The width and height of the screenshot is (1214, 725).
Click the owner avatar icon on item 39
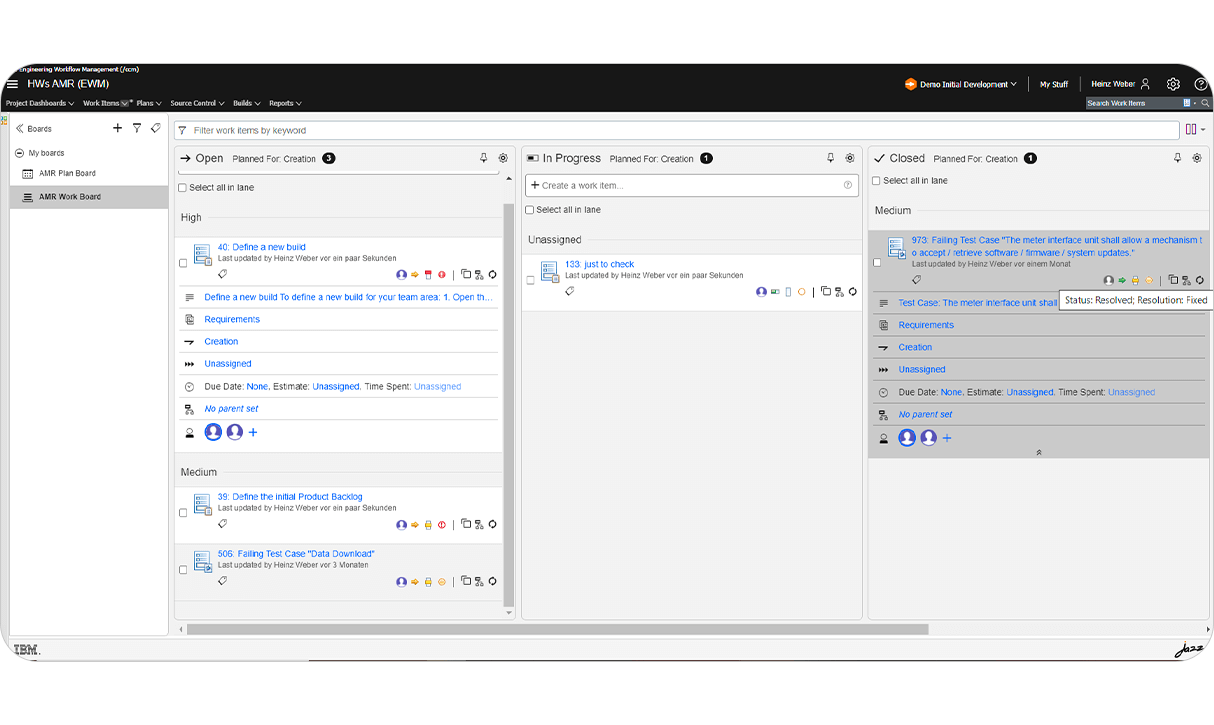(x=402, y=524)
